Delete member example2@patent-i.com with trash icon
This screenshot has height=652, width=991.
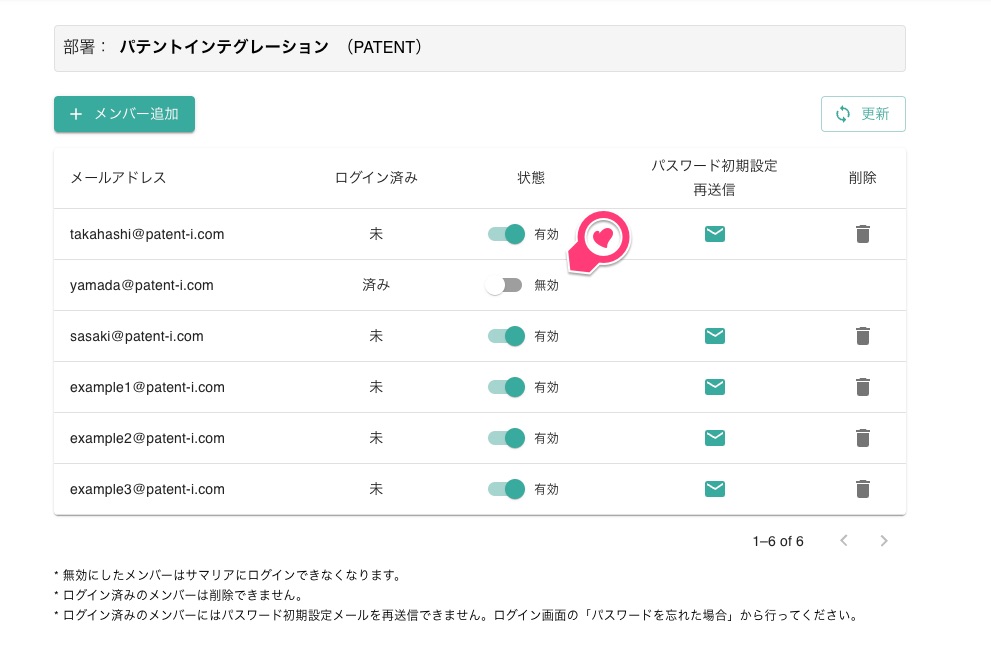863,438
